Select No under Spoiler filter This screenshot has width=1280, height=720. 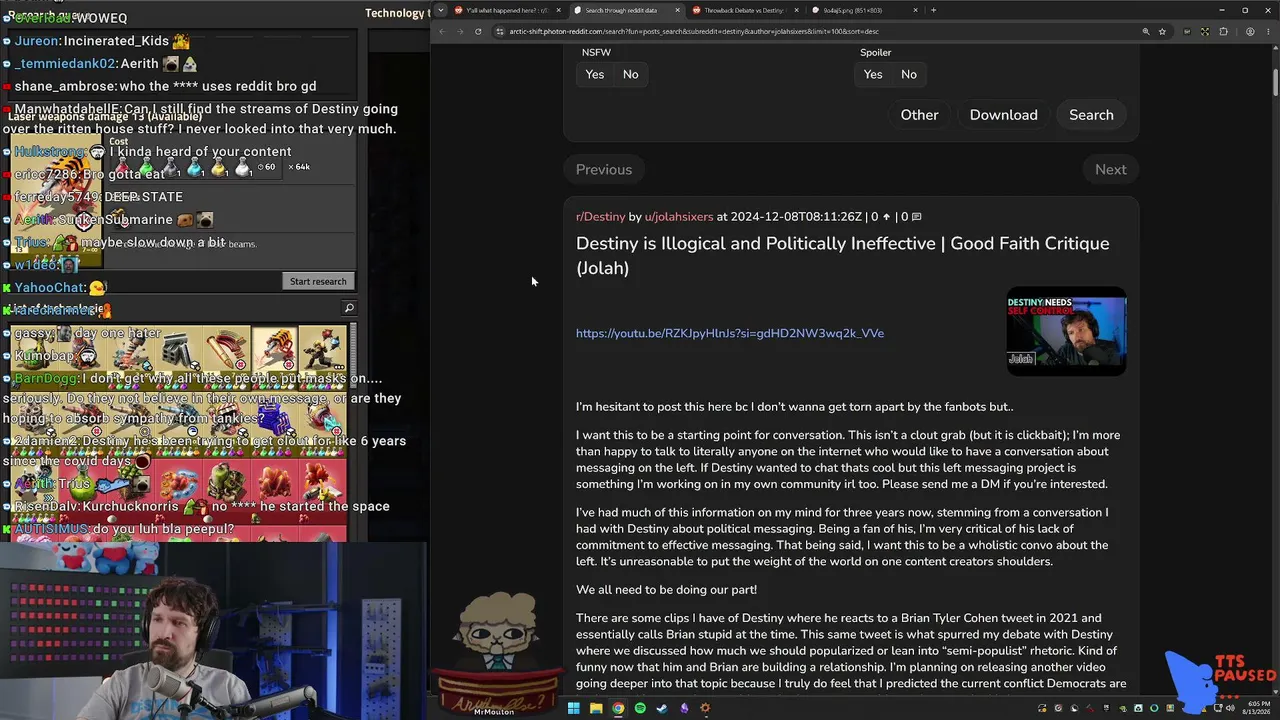click(x=908, y=74)
